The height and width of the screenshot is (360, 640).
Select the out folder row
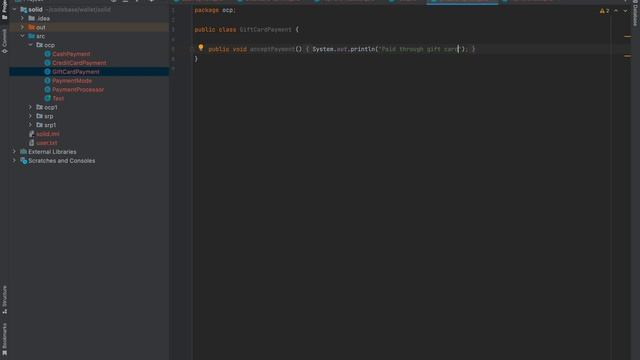pyautogui.click(x=89, y=27)
